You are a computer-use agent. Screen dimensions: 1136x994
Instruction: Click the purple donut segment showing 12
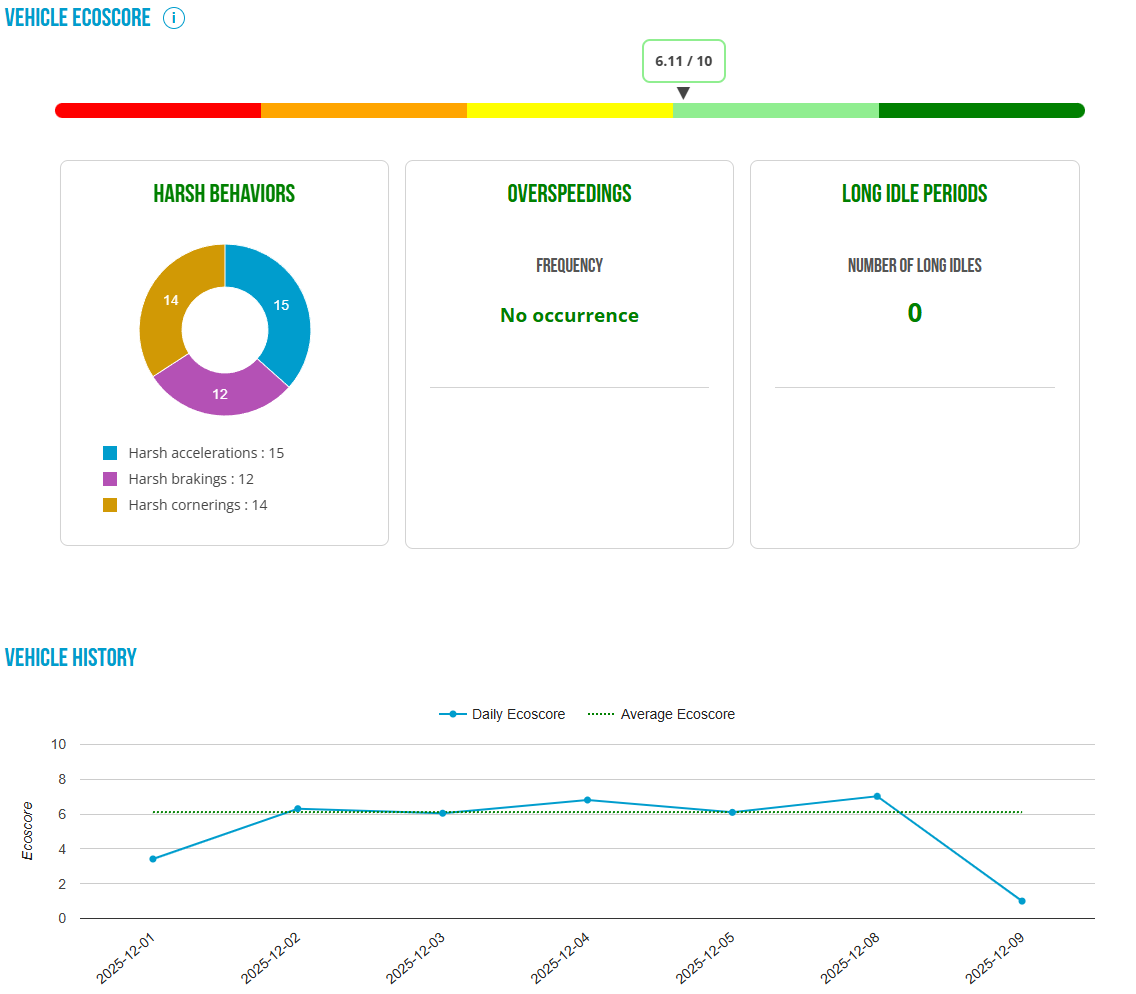click(x=220, y=393)
